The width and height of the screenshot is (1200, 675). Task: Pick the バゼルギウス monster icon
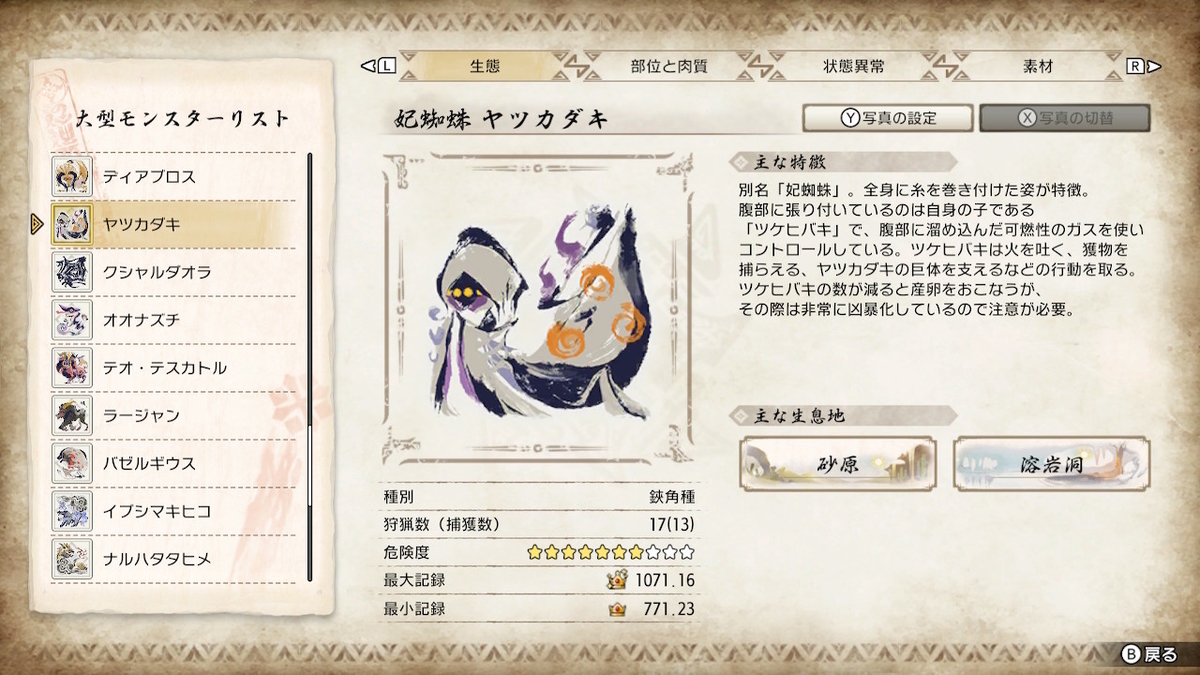[x=72, y=464]
